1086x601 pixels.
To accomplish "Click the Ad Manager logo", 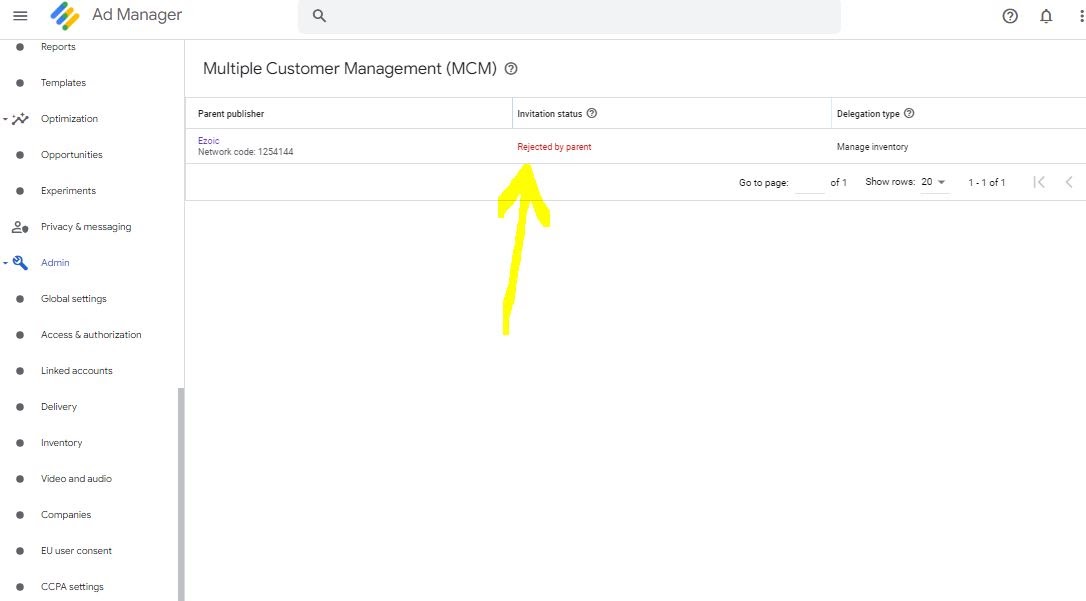I will click(x=64, y=15).
